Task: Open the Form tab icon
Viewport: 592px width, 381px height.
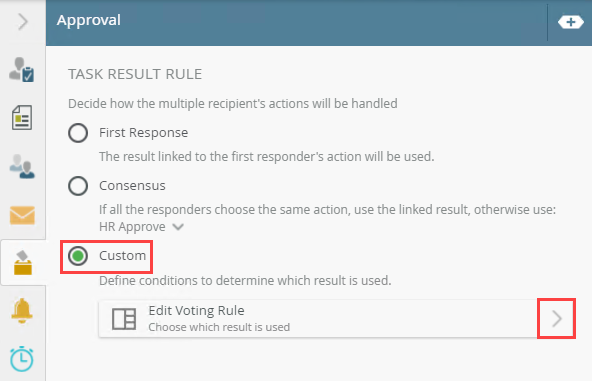Action: 22,118
